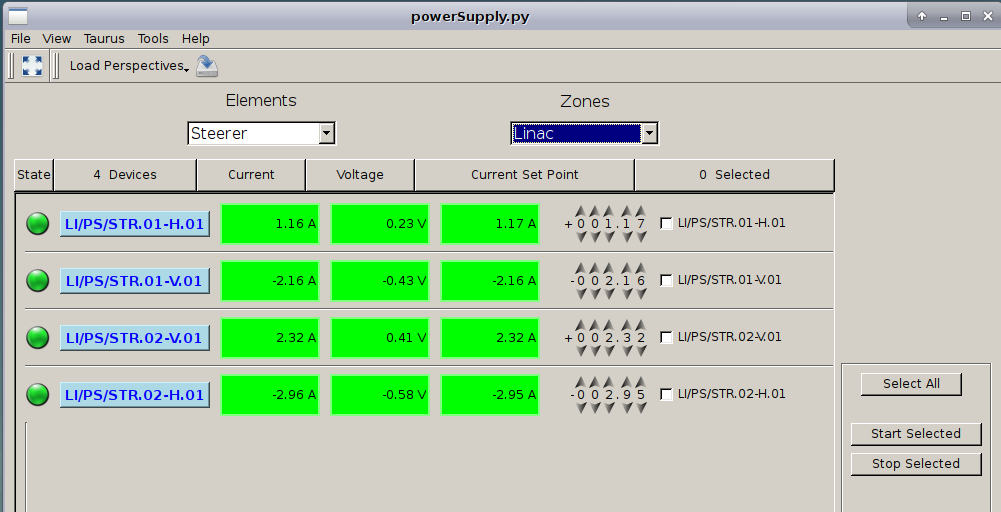The height and width of the screenshot is (512, 1001).
Task: Click green state LED of LI/PS/STR.02-H.01
Action: coord(38,395)
